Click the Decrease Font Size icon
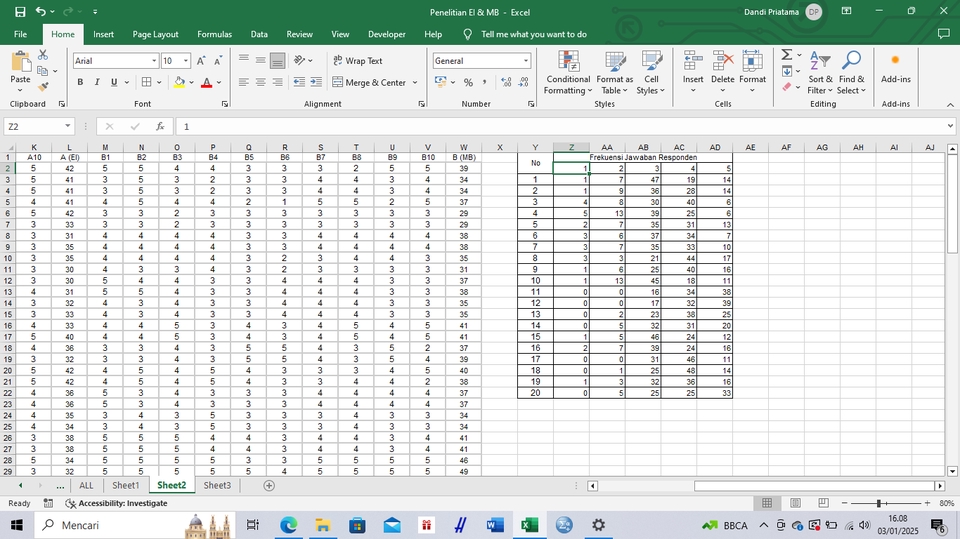Image resolution: width=960 pixels, height=539 pixels. 218,61
